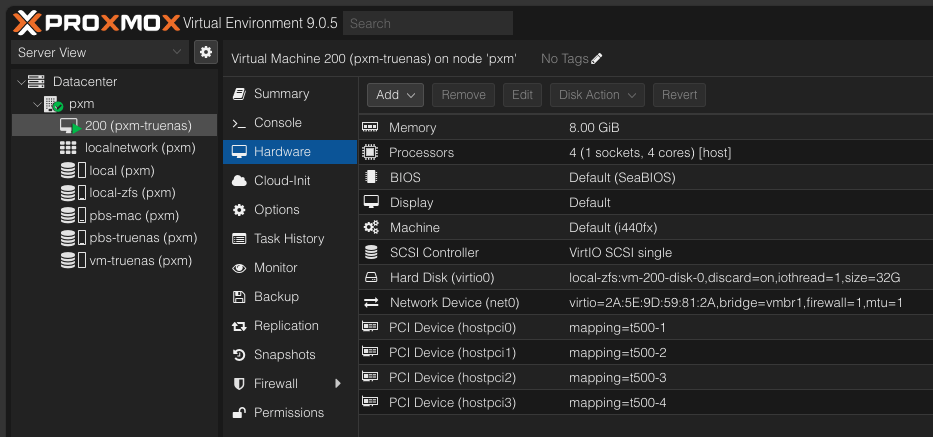Open the Disk Action dropdown
Viewport: 933px width, 437px height.
(597, 95)
